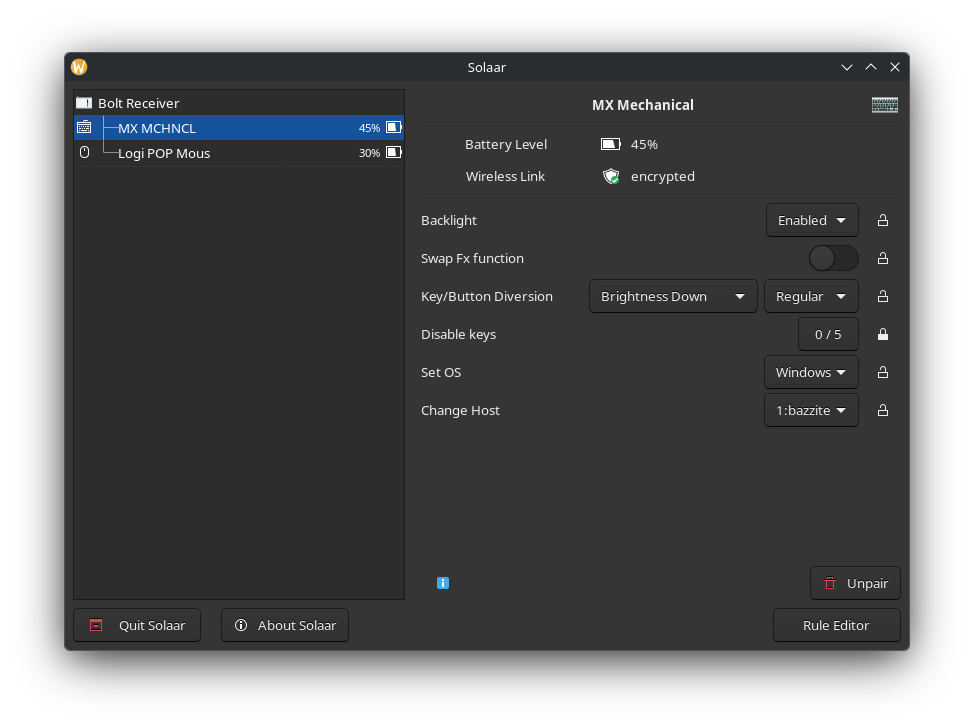Open the Set OS Windows dropdown
Image resolution: width=974 pixels, height=727 pixels.
(811, 372)
